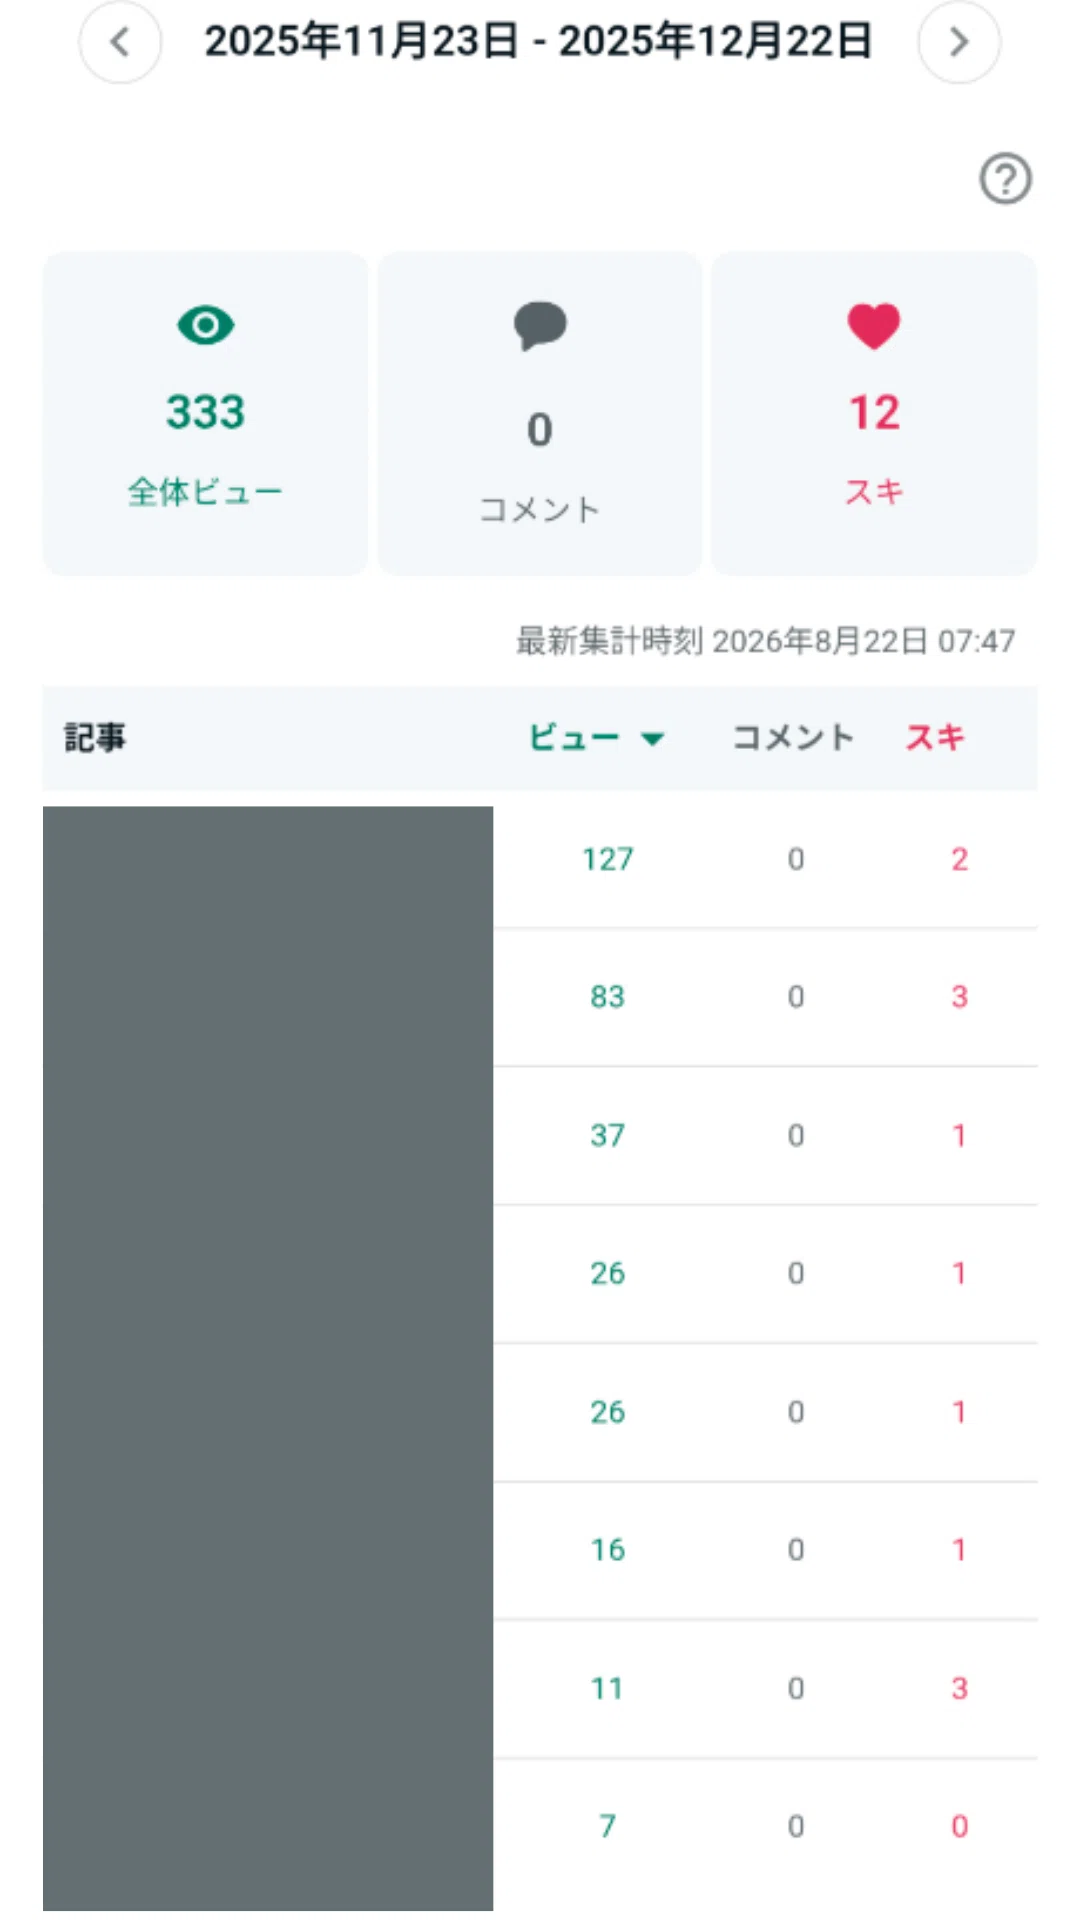Select the date range 2025年11月23日 - 2025年12月22日
This screenshot has height=1920, width=1080.
(539, 41)
